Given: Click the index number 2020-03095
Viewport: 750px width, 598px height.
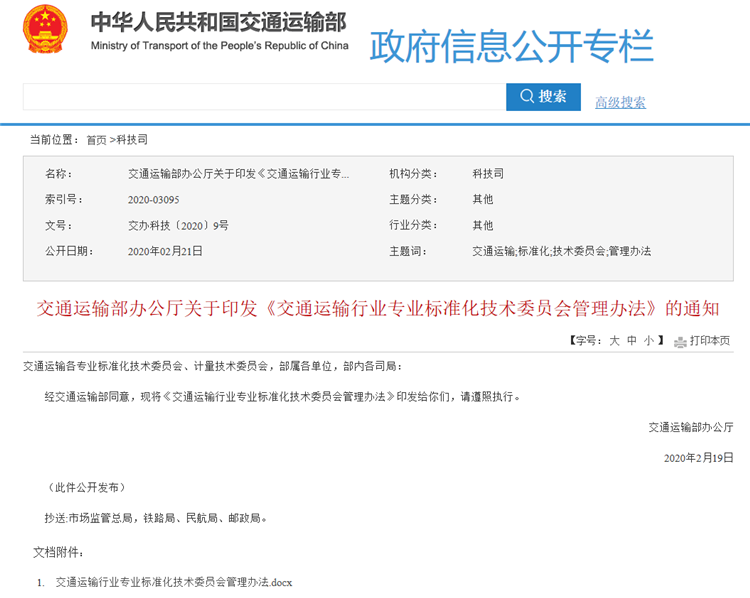Looking at the screenshot, I should click(153, 200).
